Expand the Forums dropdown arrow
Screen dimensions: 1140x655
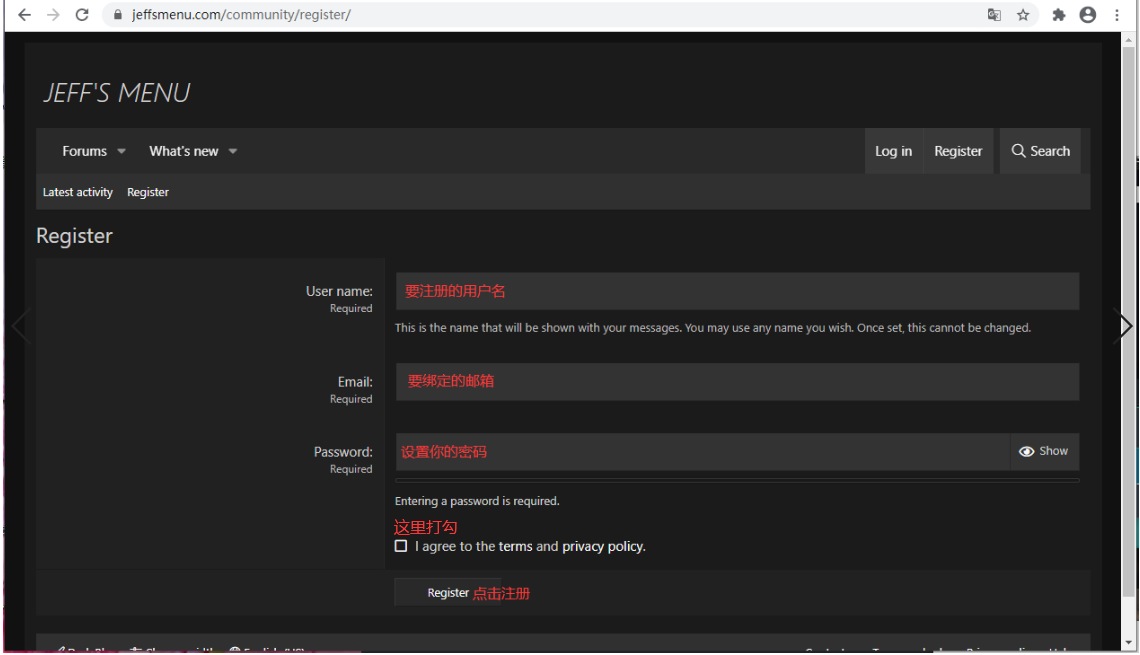point(121,151)
